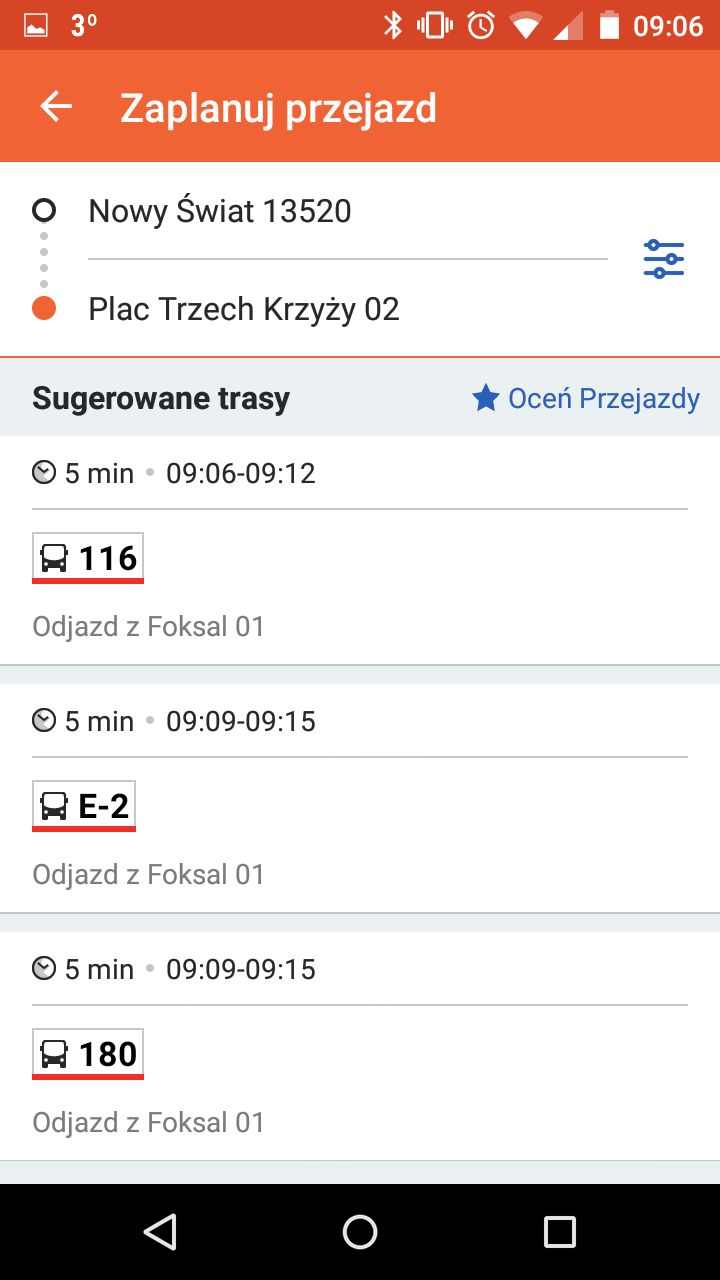This screenshot has height=1280, width=720.
Task: Open route filter settings sliders icon
Action: tap(664, 259)
